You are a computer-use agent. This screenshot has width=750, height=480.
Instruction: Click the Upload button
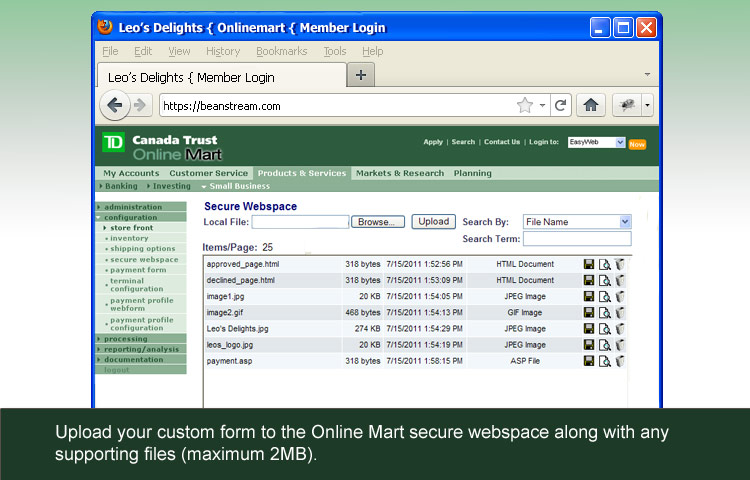click(433, 222)
